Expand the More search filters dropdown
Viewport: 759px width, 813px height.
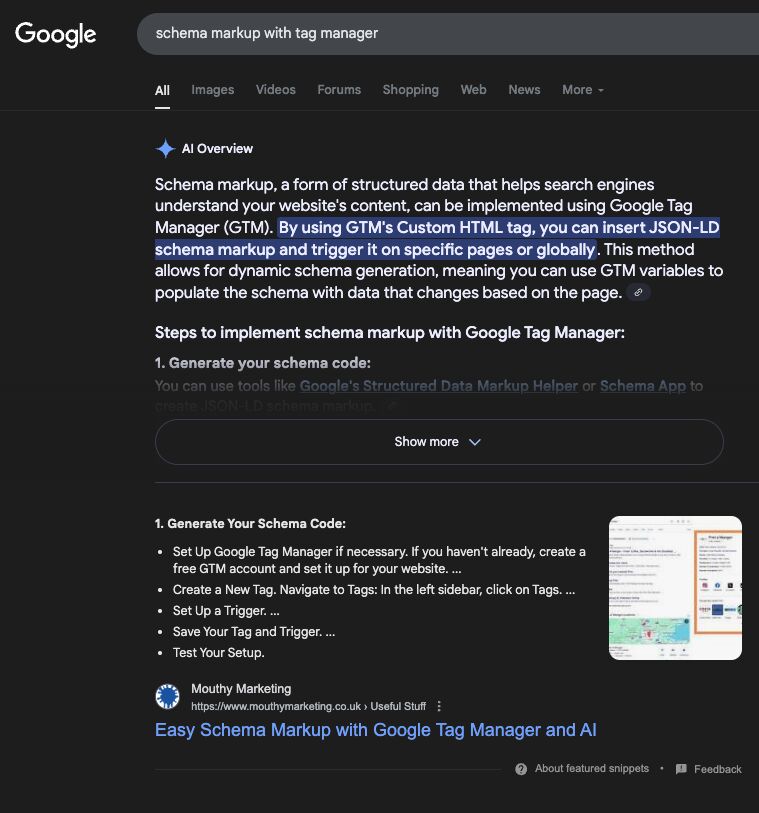tap(582, 90)
